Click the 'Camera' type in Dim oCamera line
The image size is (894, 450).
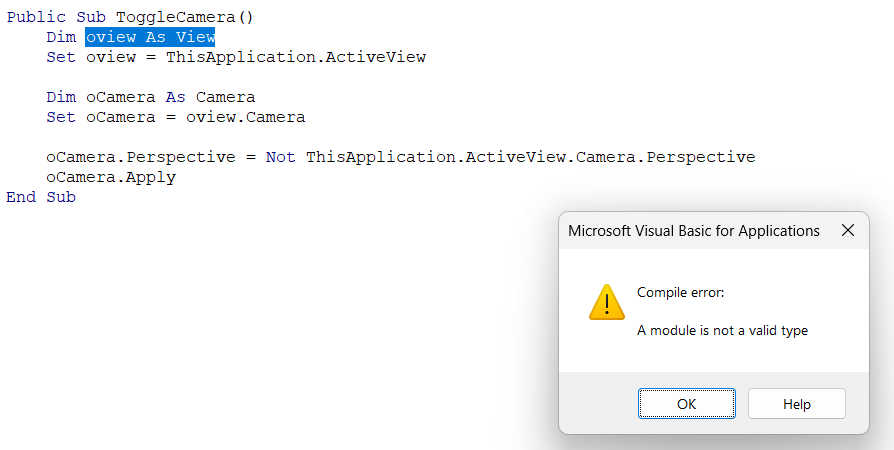coord(225,97)
